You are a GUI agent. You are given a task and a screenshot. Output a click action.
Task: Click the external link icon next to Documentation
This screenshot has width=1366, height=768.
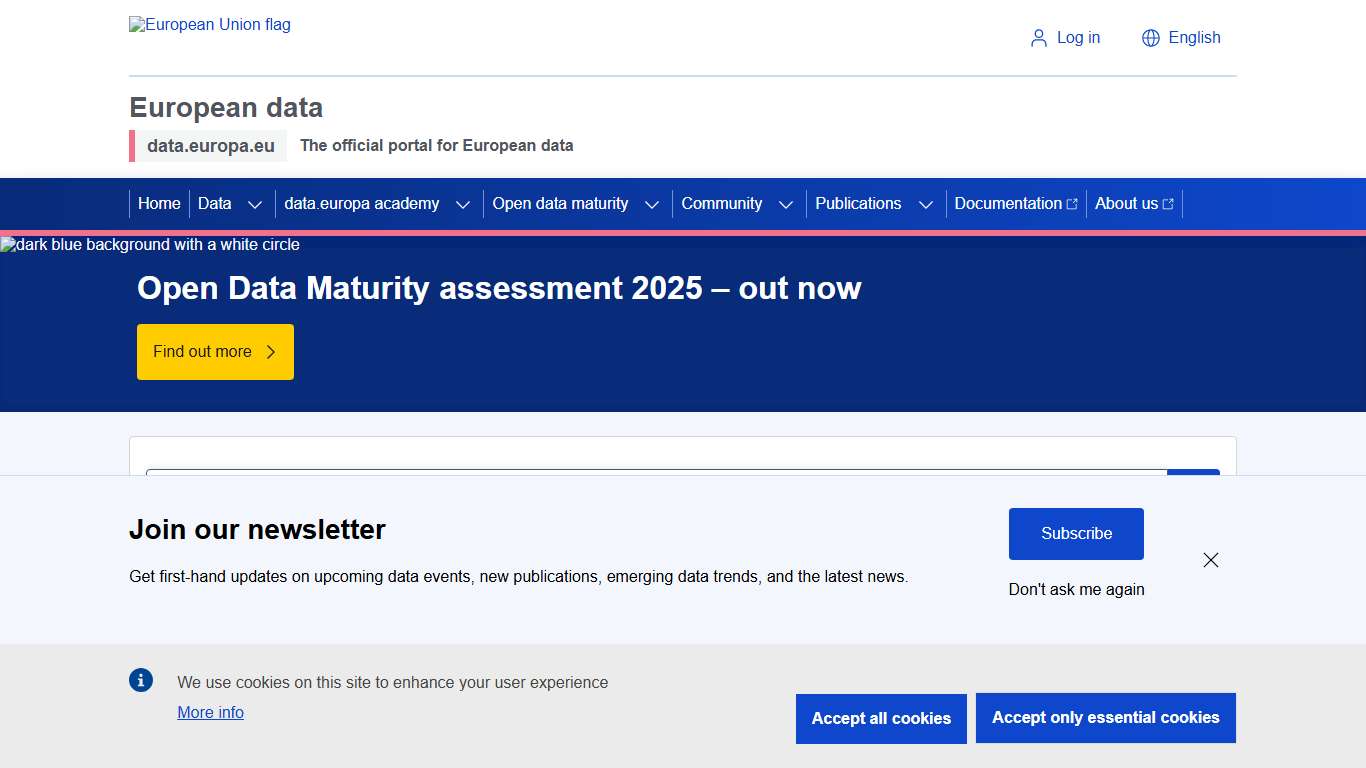pyautogui.click(x=1073, y=202)
